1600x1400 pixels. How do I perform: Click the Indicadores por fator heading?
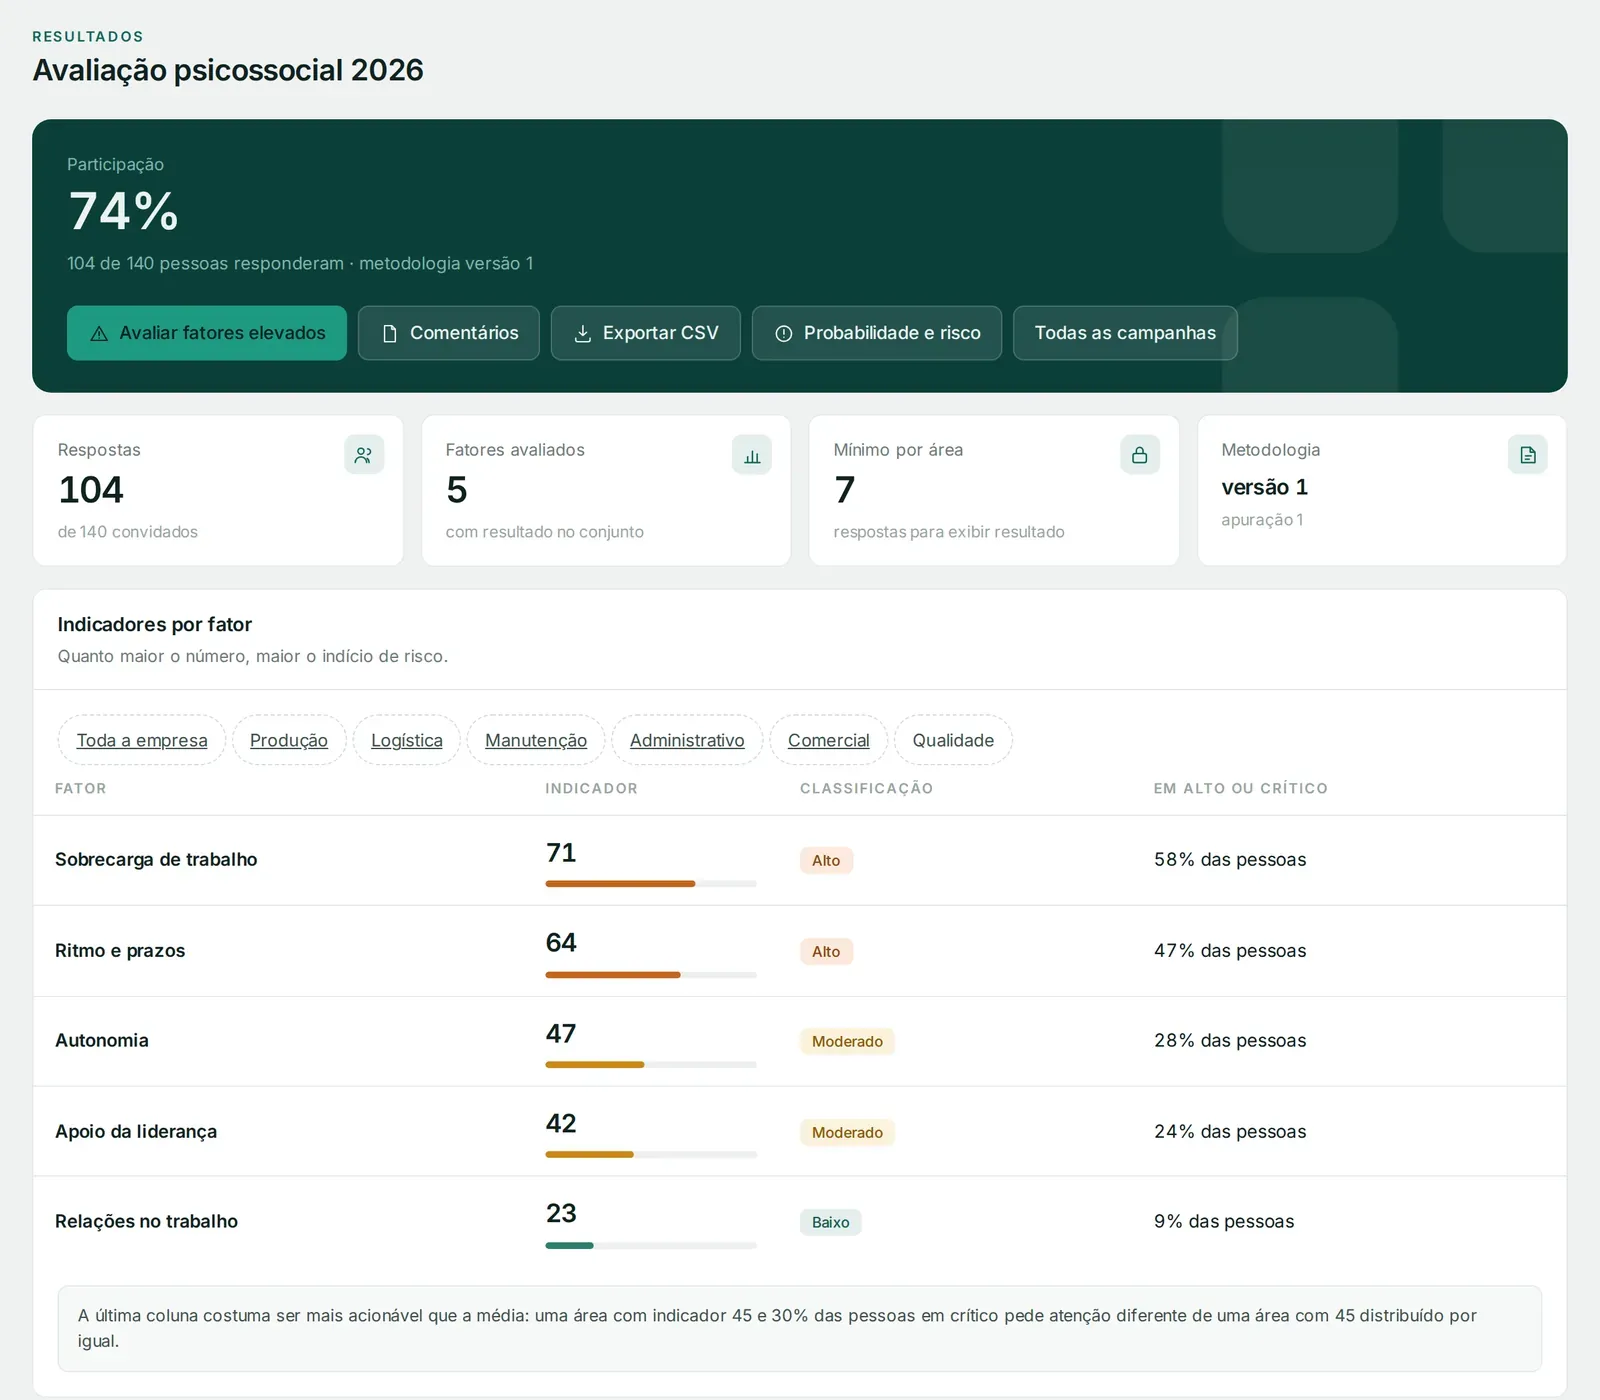coord(155,625)
